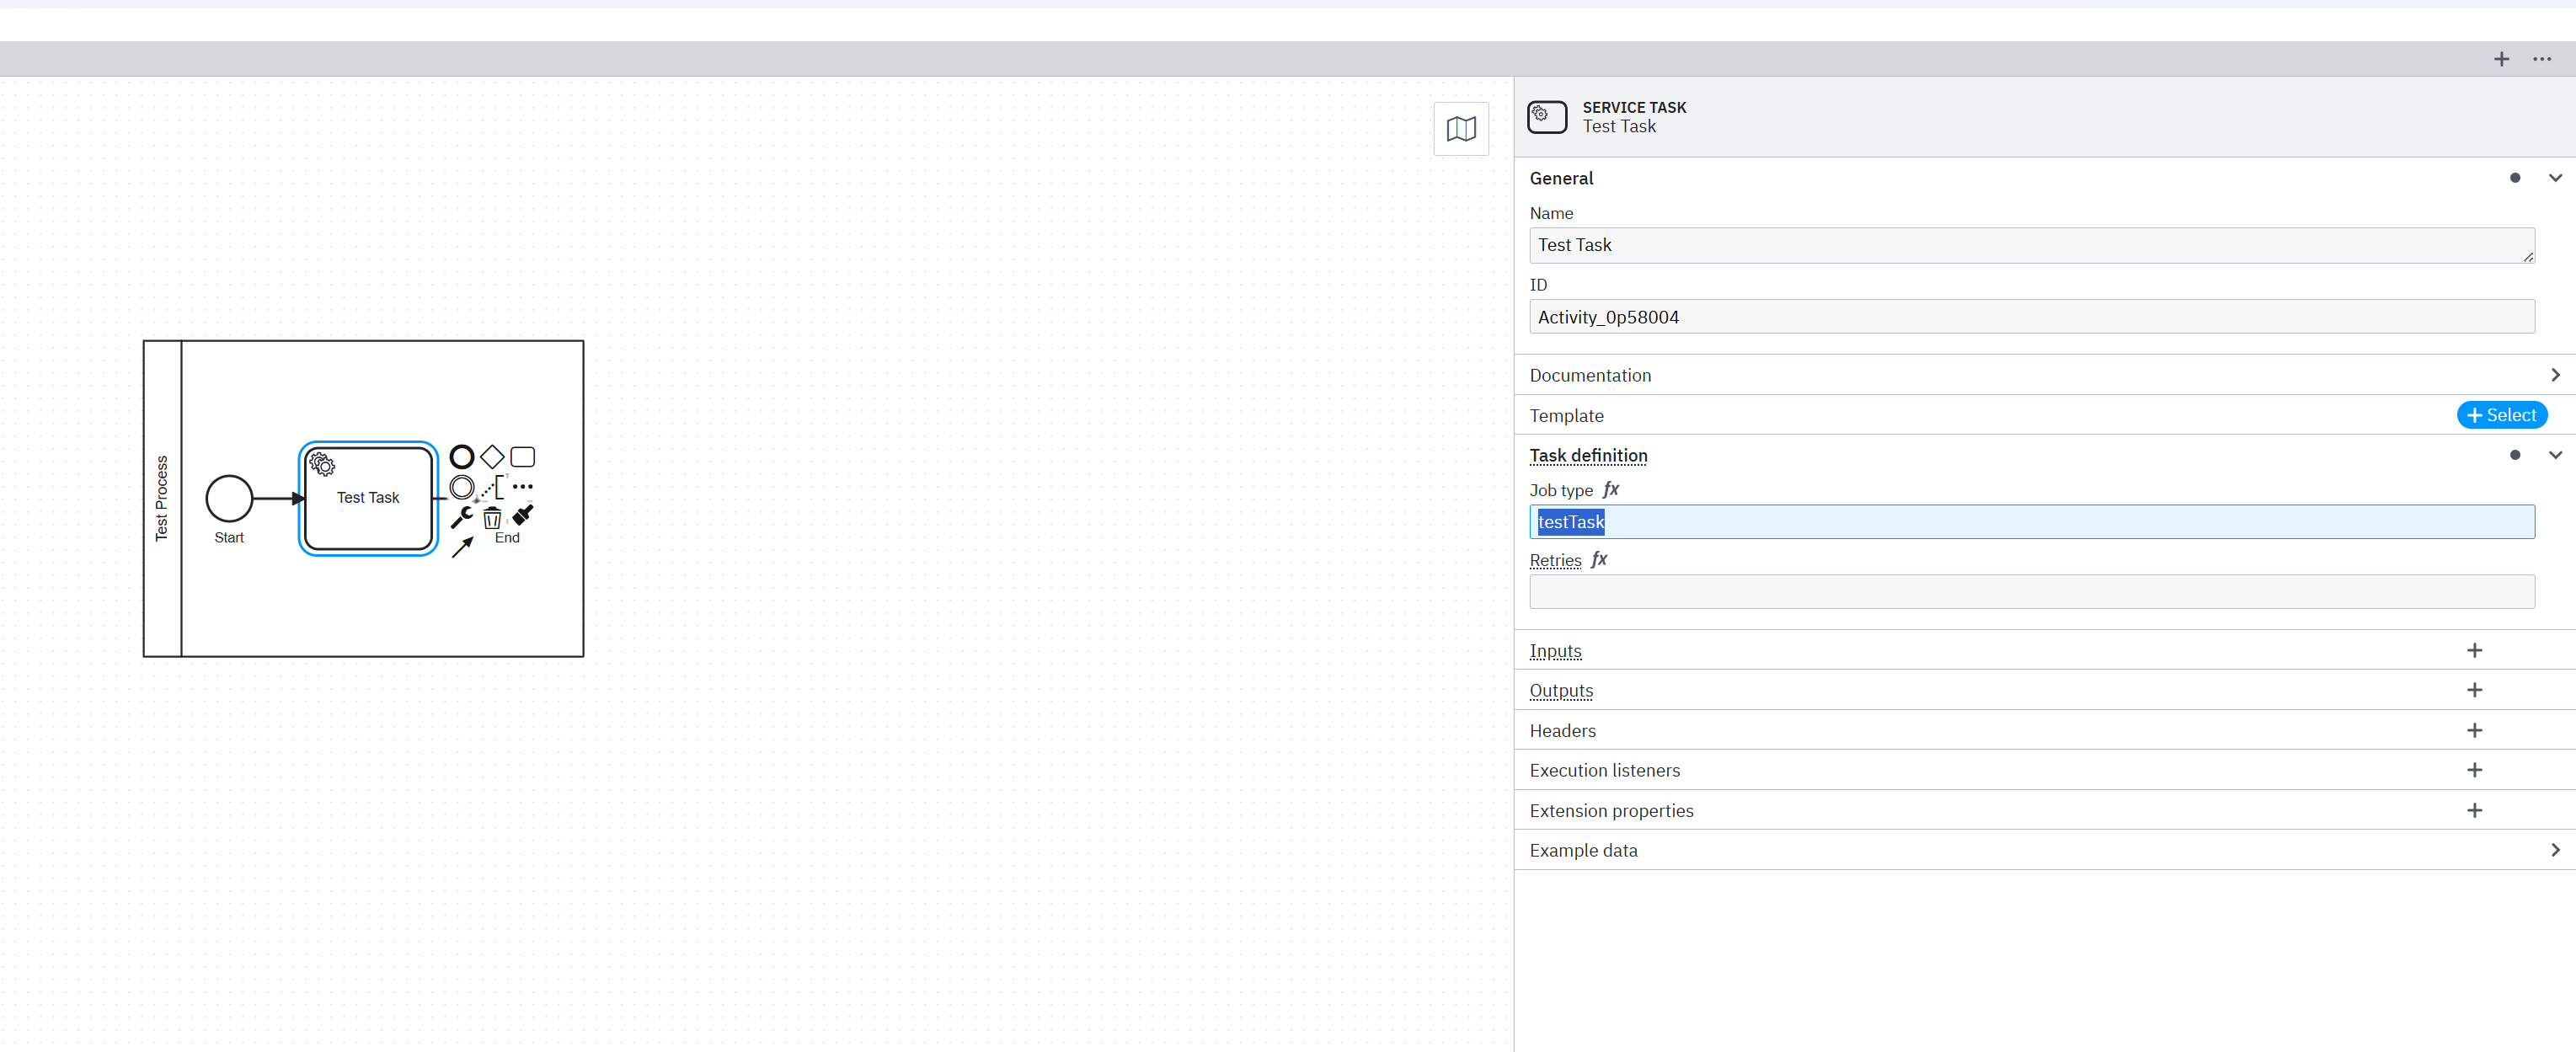Screen dimensions: 2576x1052
Task: Focus the Retries input field
Action: (2031, 592)
